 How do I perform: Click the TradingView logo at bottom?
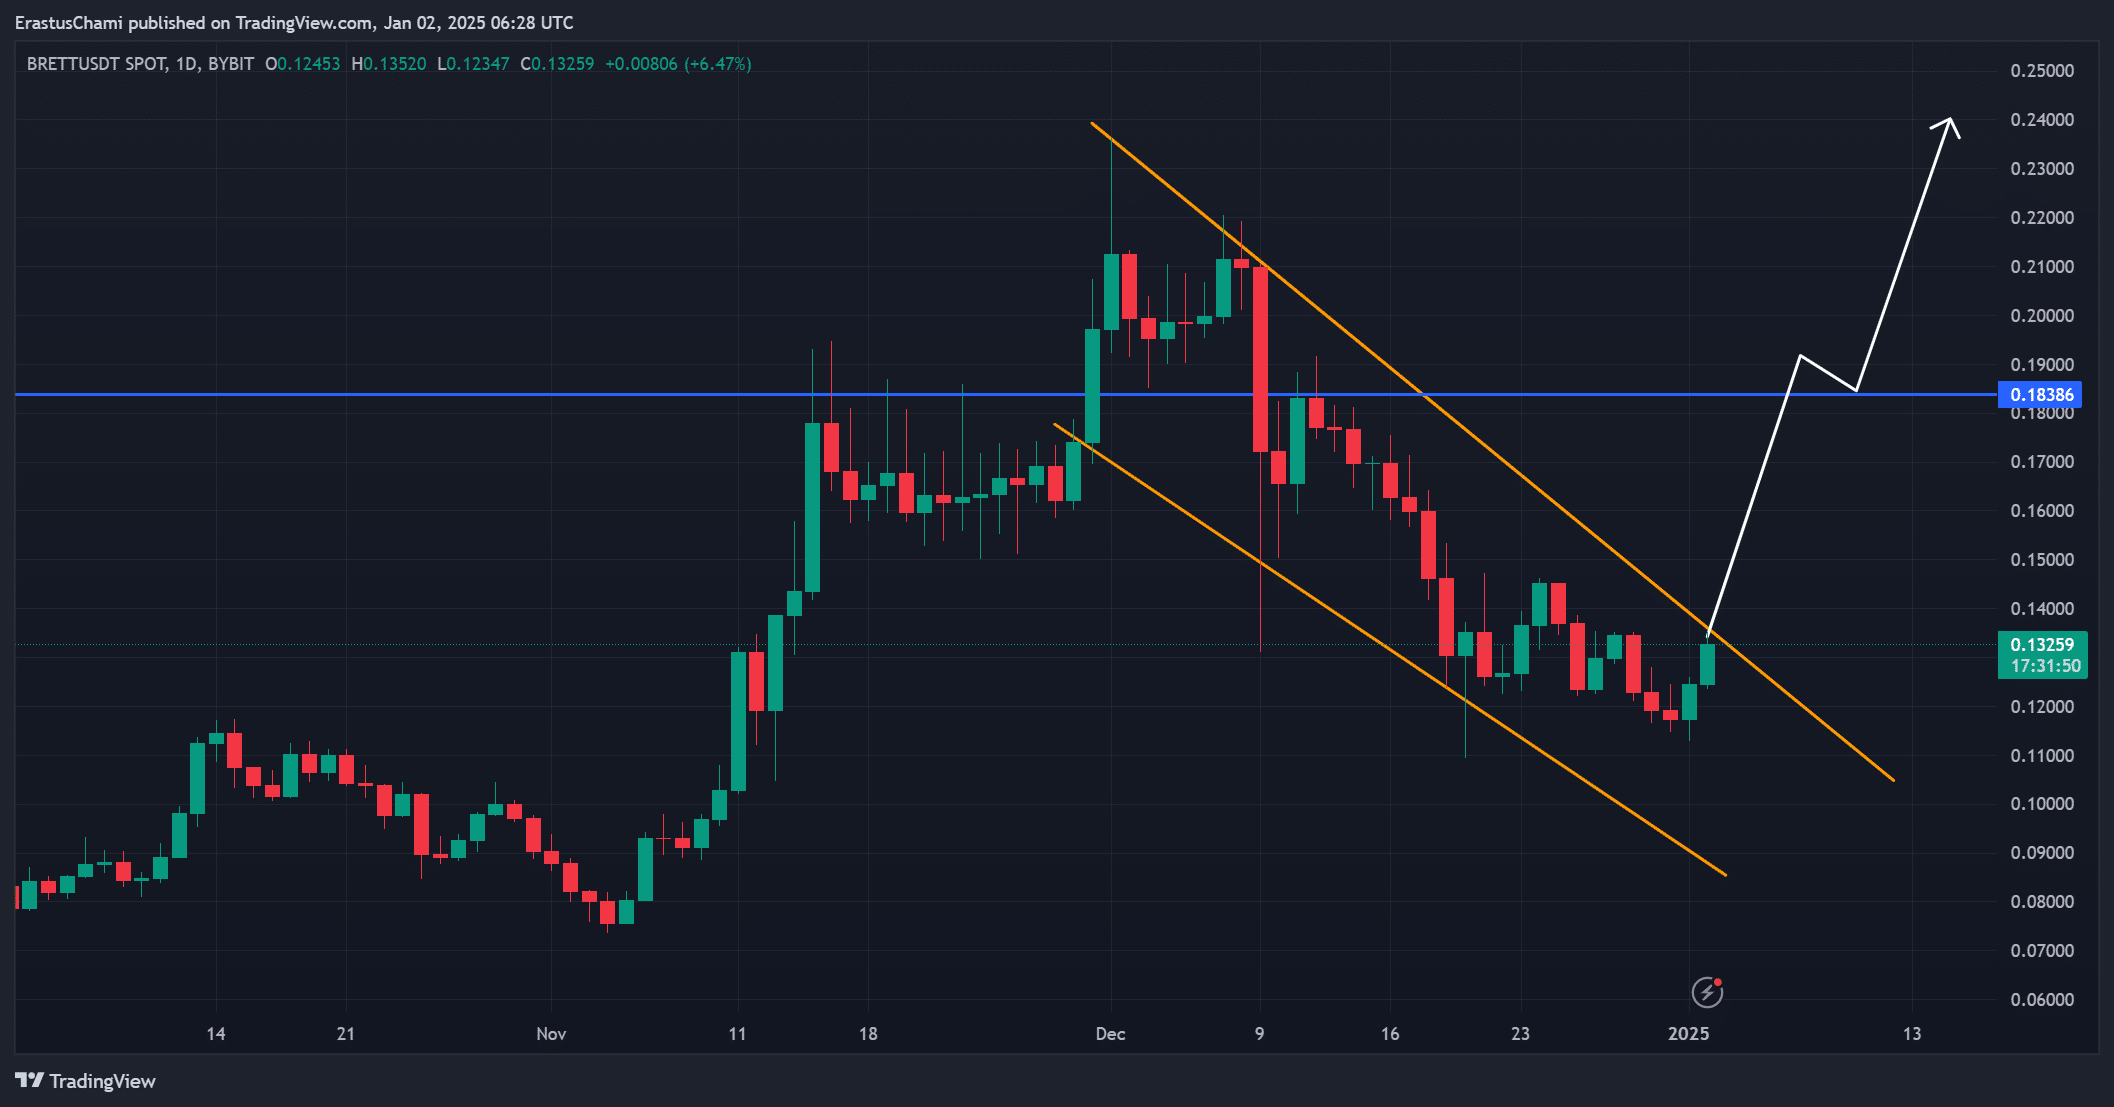point(86,1081)
